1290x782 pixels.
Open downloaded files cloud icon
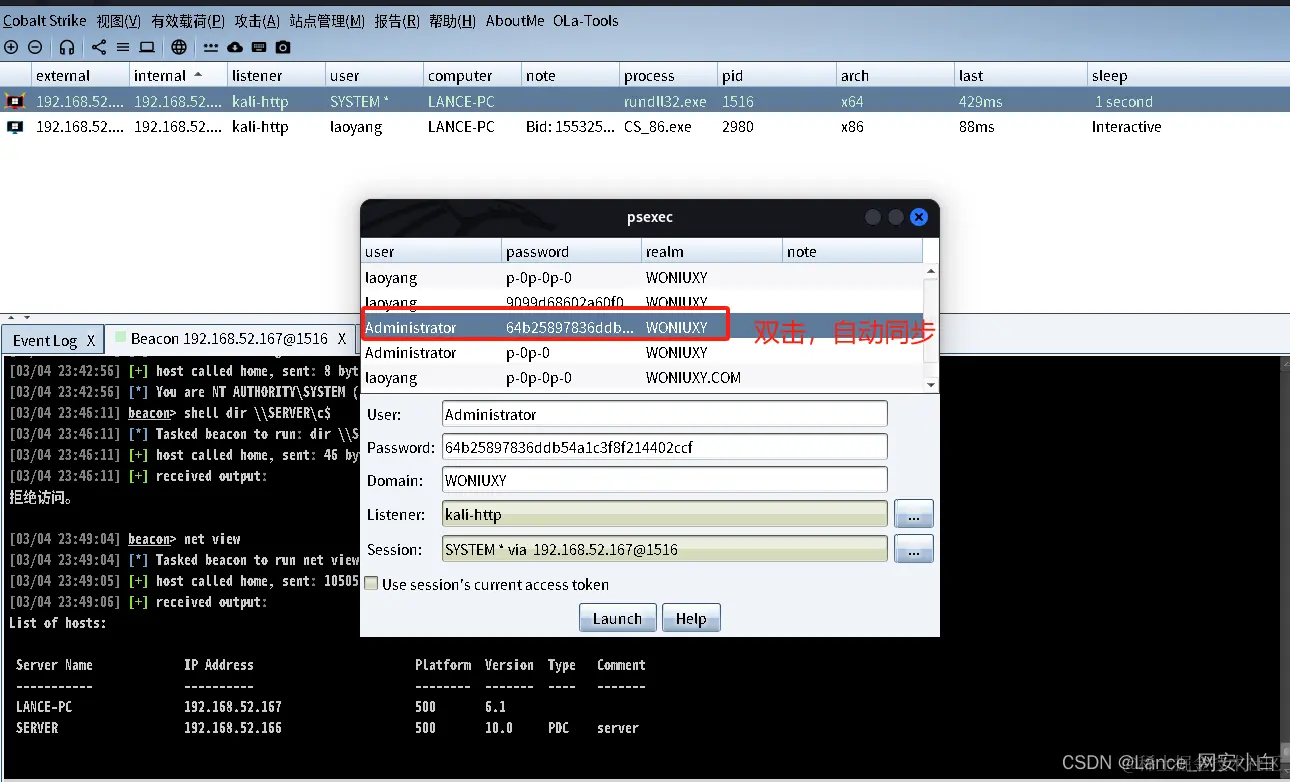235,47
